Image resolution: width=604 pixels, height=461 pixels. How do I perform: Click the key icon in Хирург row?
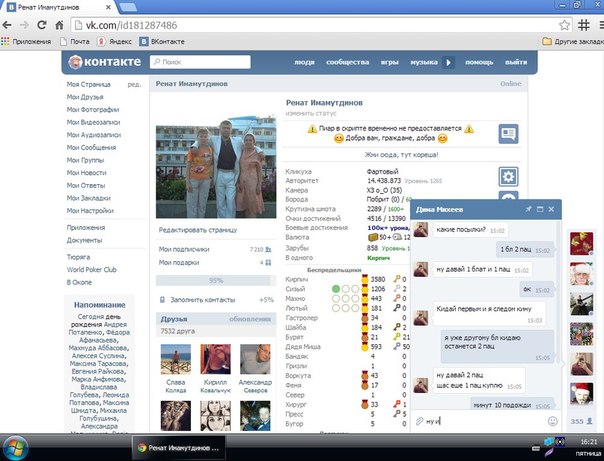[x=396, y=404]
